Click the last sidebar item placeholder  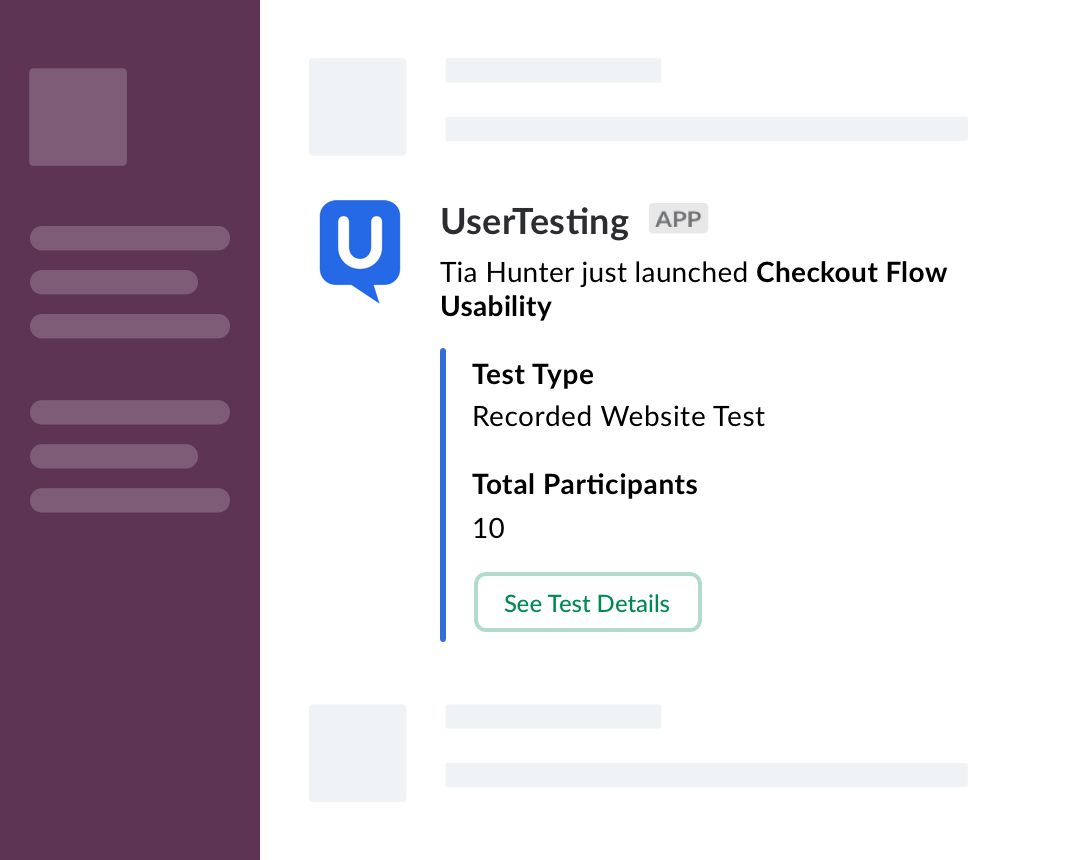(129, 501)
